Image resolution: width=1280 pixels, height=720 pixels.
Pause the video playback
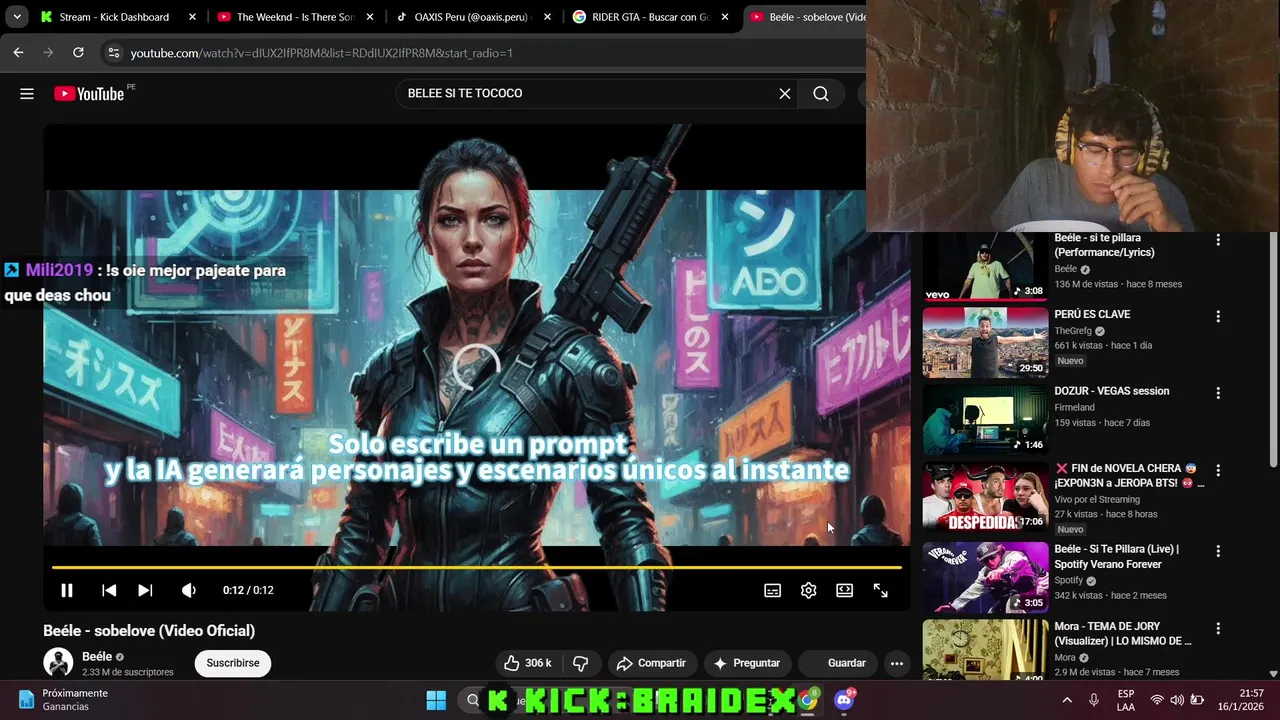[x=67, y=590]
